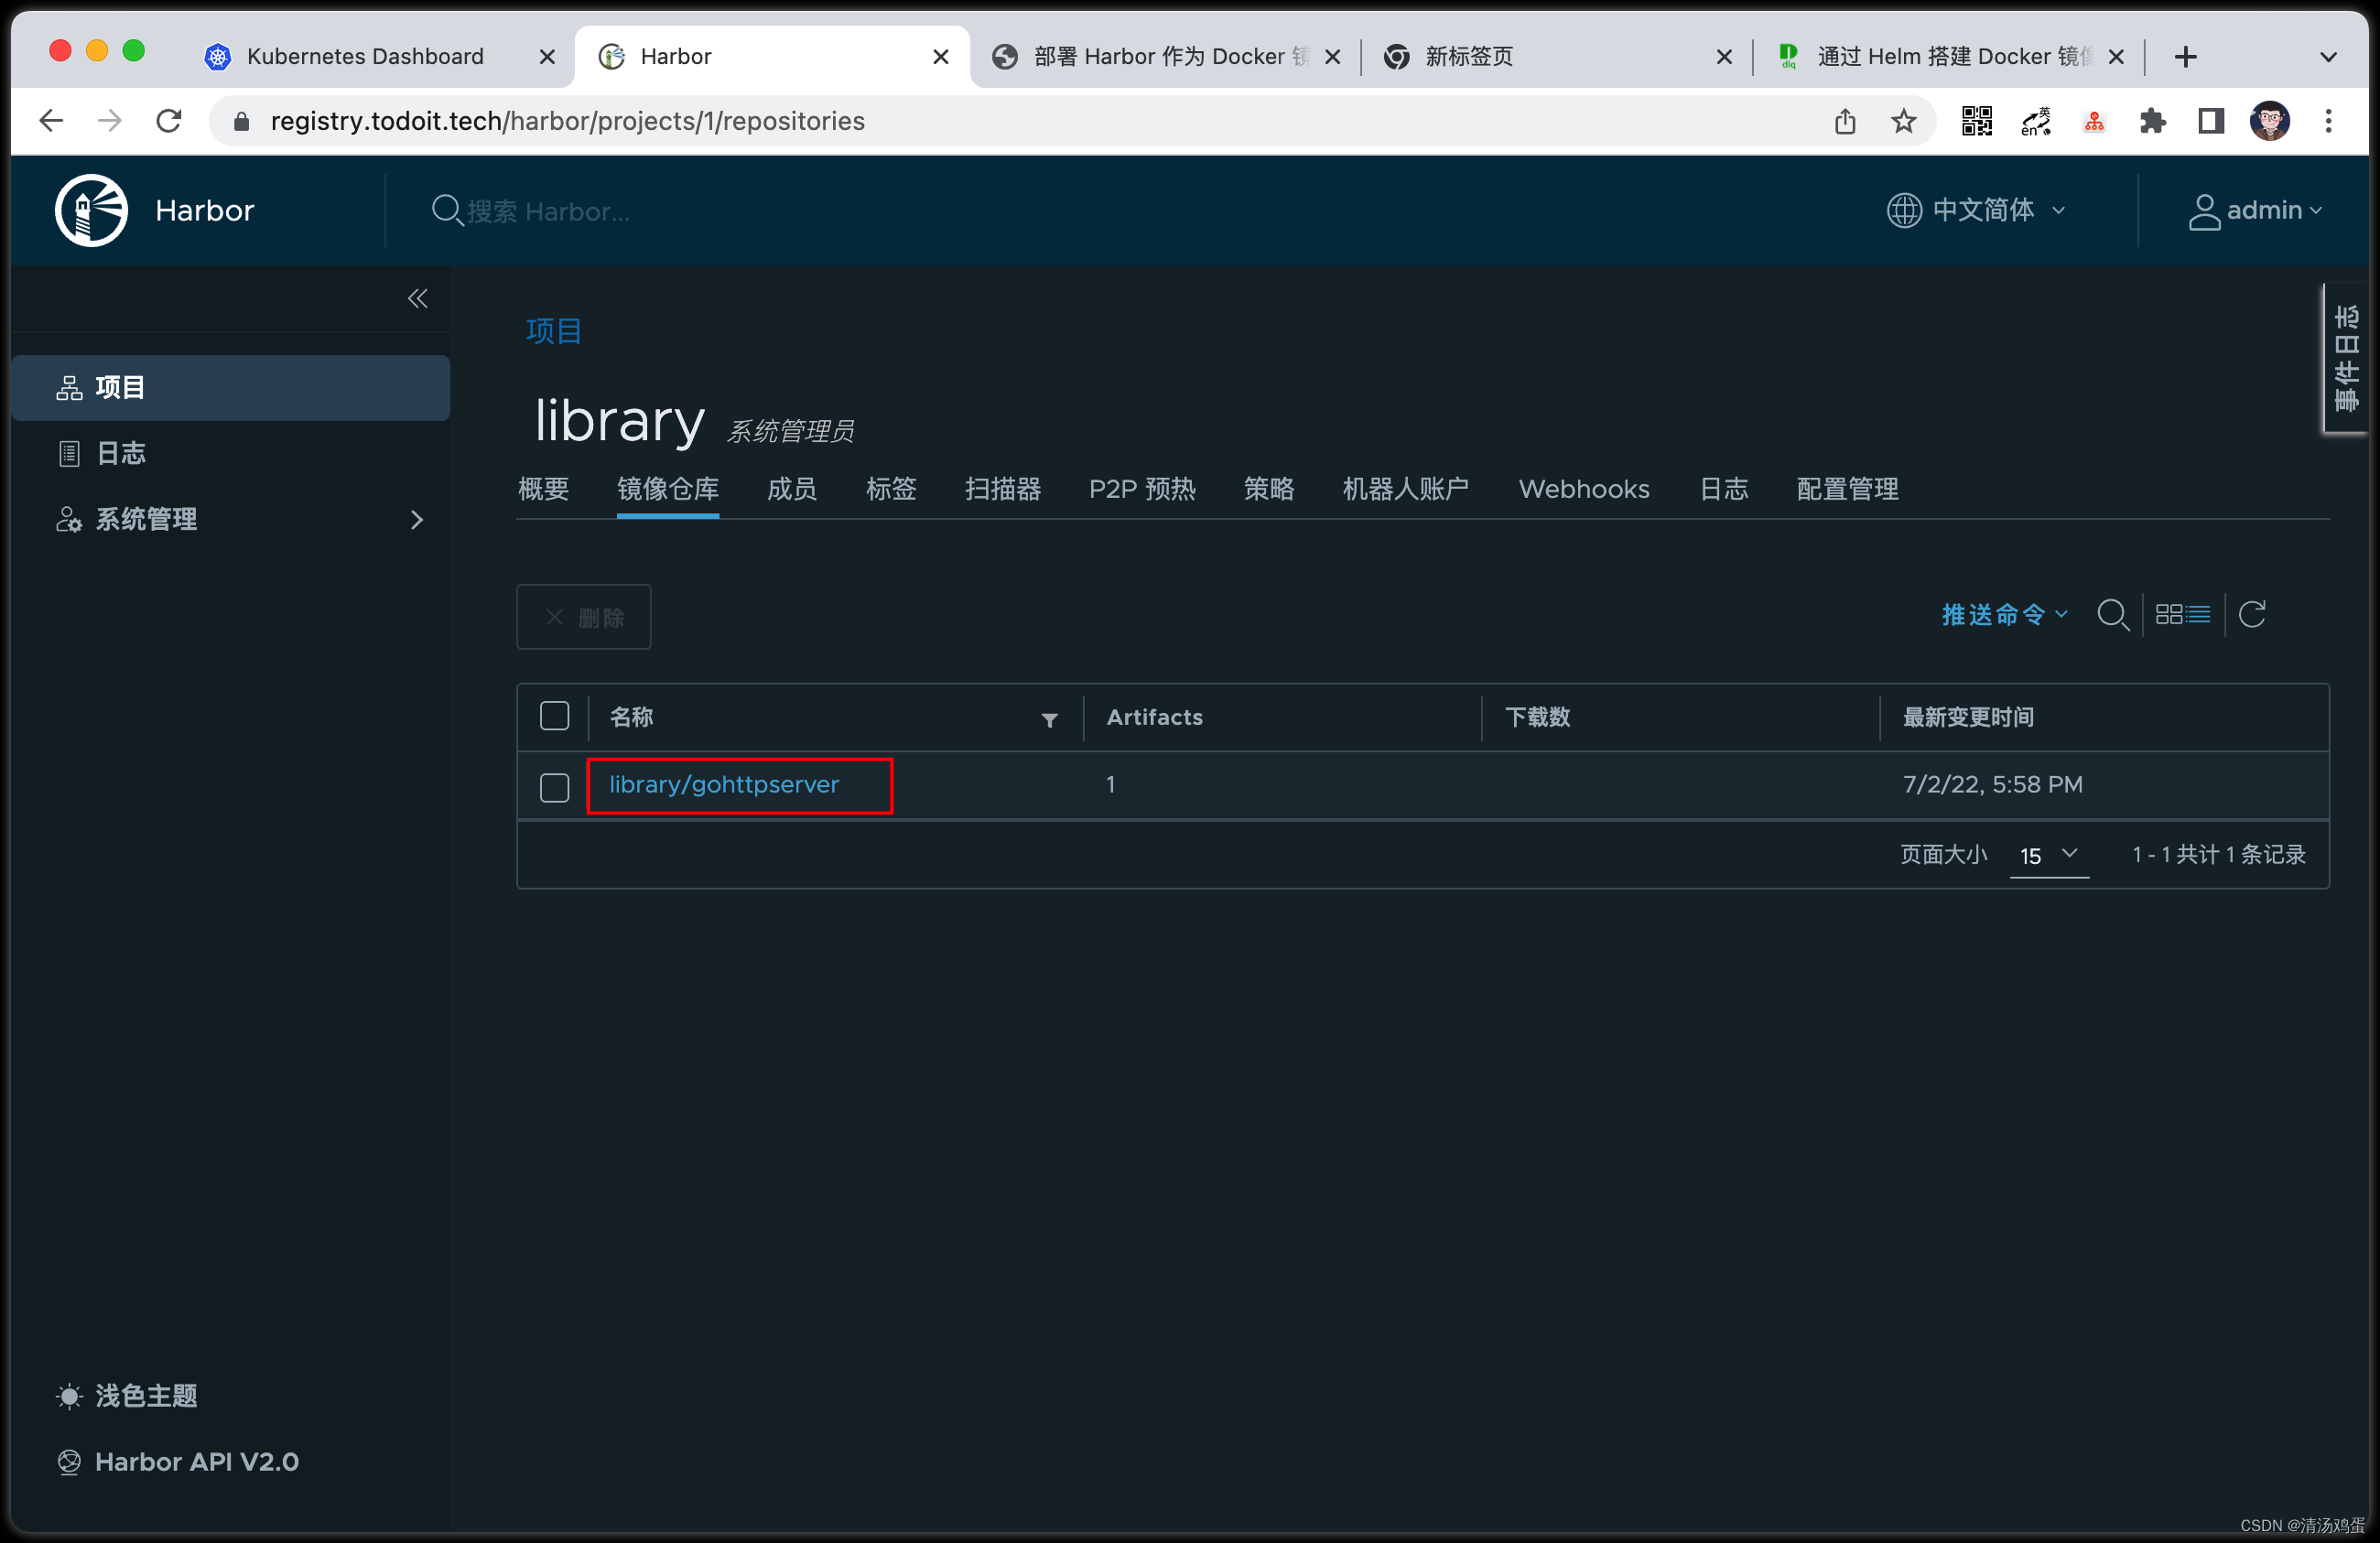Open the 概要 summary tab
Viewport: 2380px width, 1543px height.
pos(544,489)
